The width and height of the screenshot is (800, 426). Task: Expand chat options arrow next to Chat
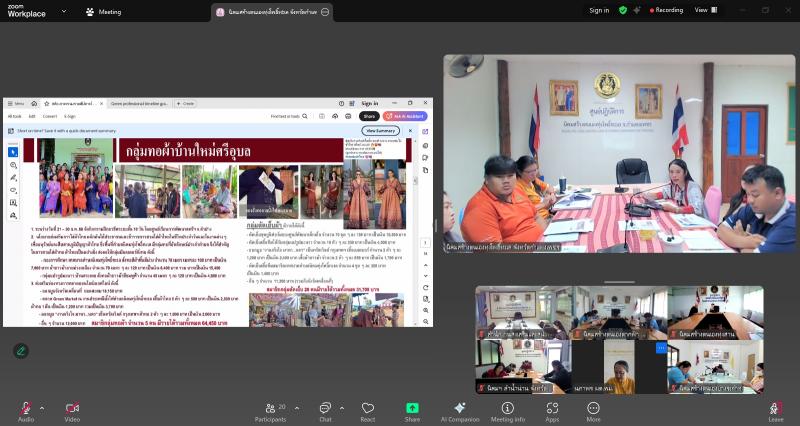click(x=341, y=408)
